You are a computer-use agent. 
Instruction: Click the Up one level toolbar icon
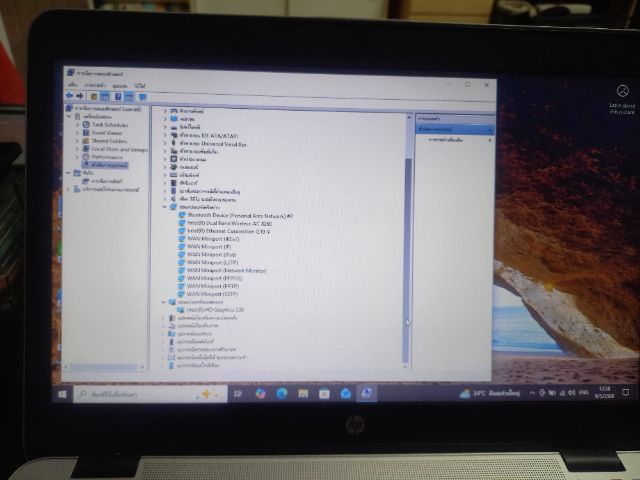tap(94, 96)
